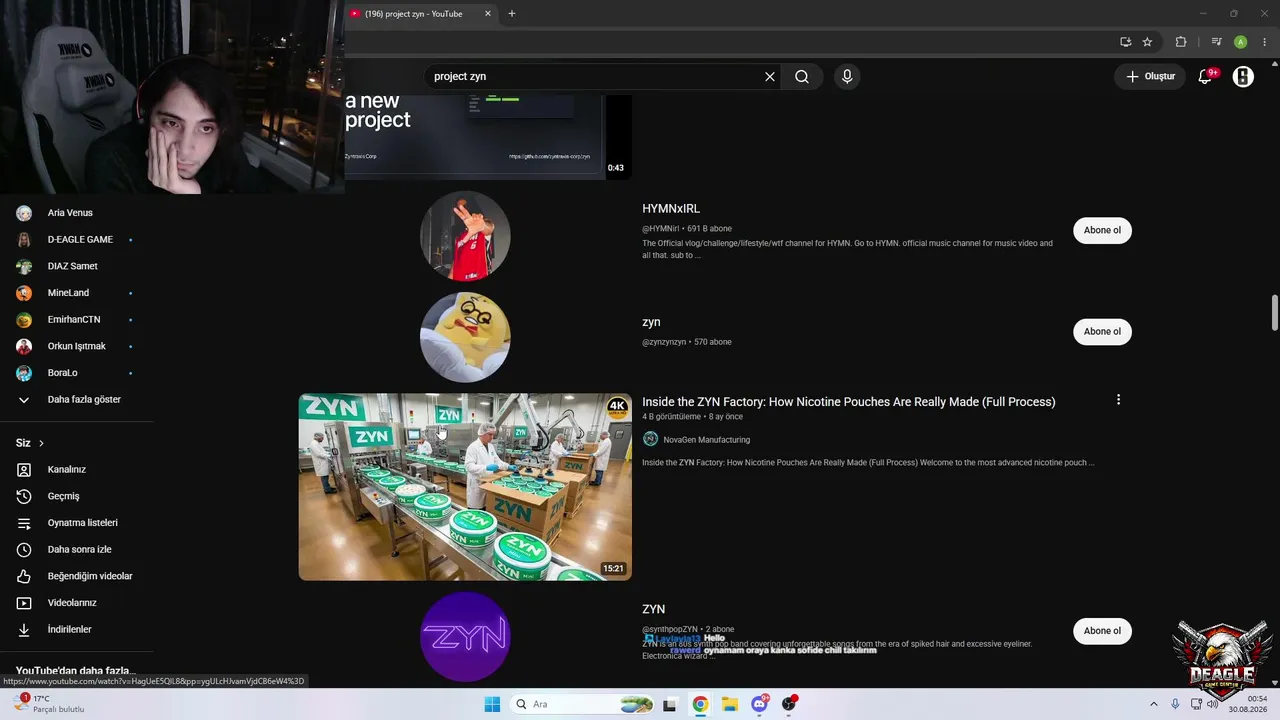Click the magnifier search button
1280x720 pixels.
[x=802, y=76]
